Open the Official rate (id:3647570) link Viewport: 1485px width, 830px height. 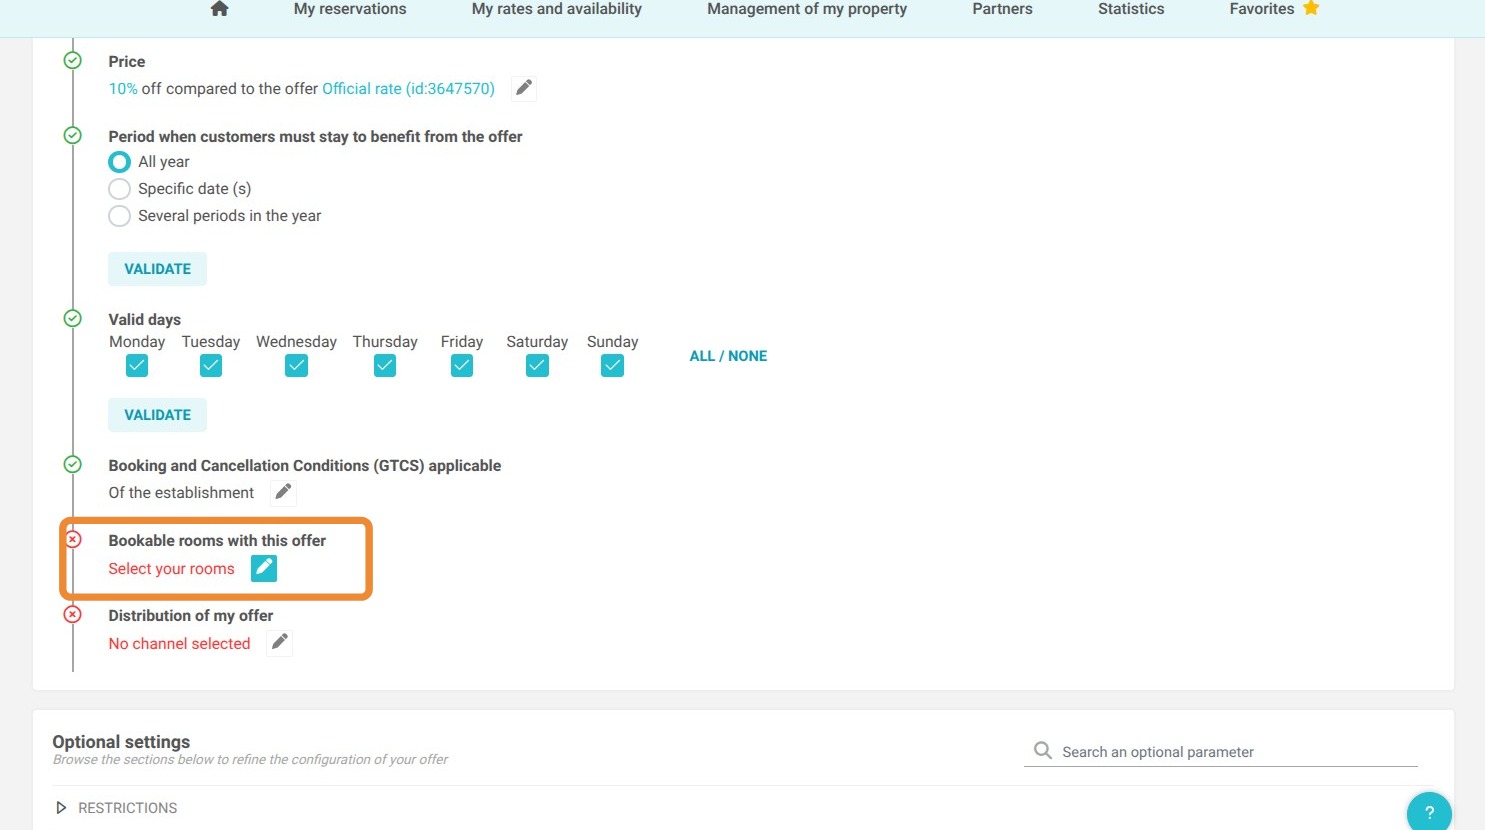pyautogui.click(x=408, y=89)
